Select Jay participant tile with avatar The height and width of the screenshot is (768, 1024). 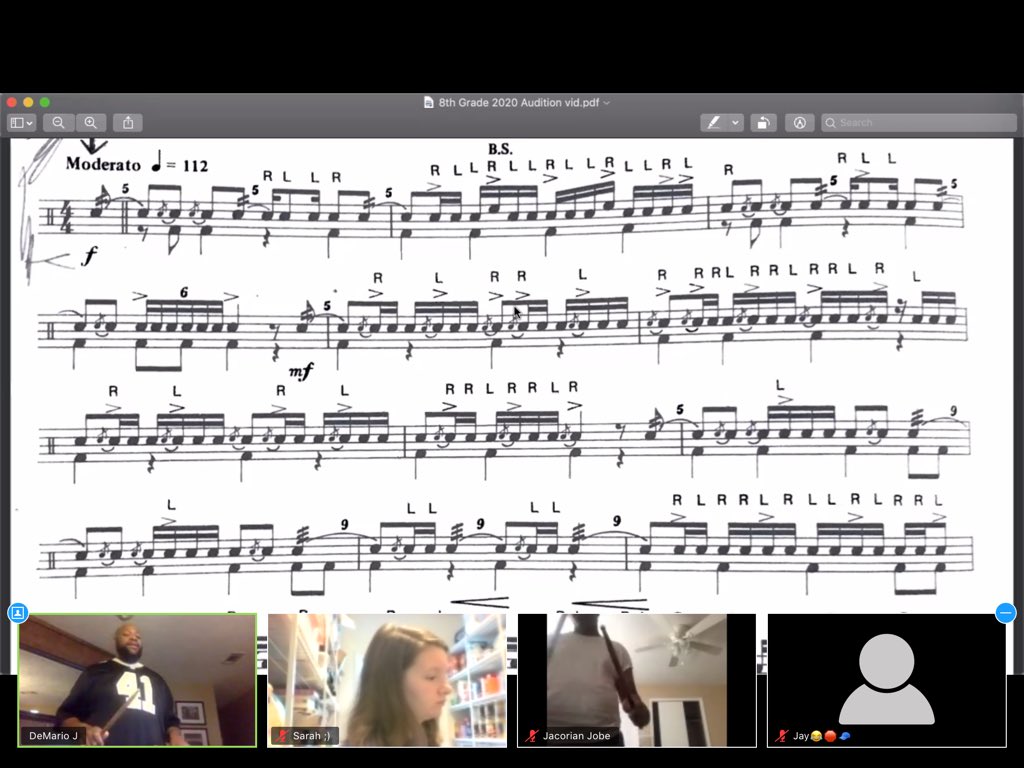(886, 680)
